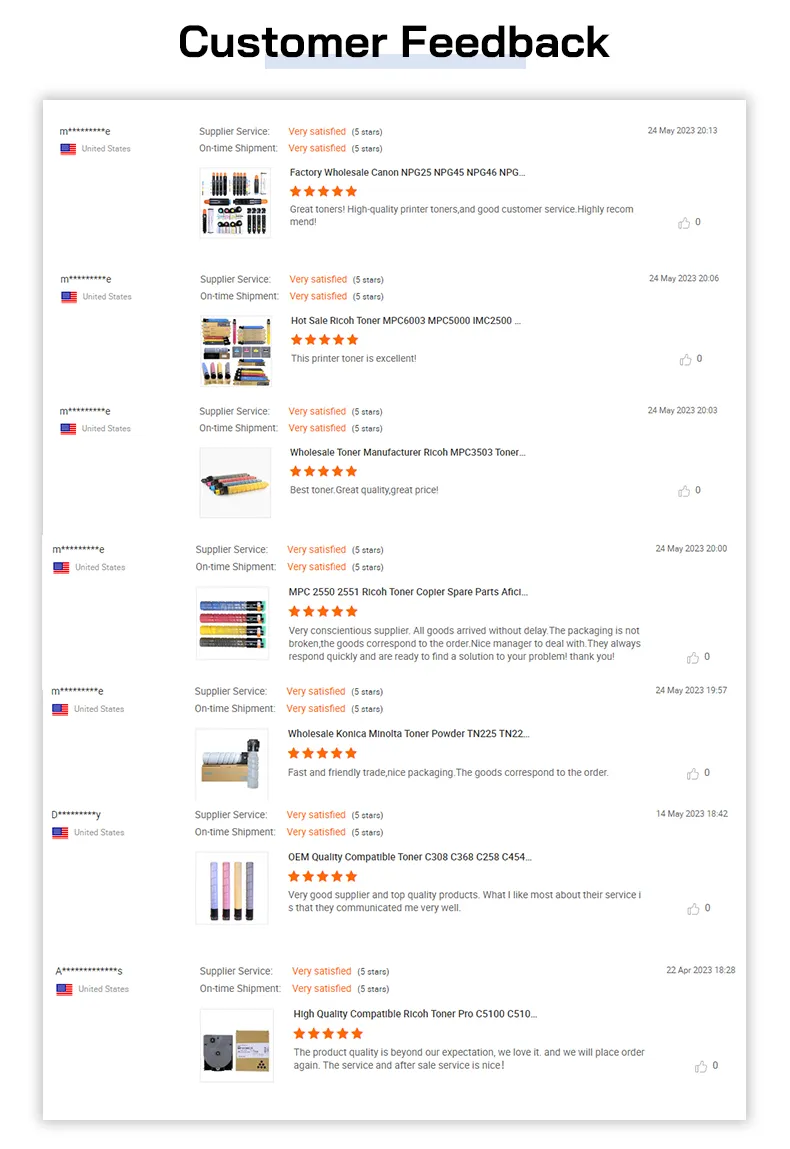Open High Quality Compatible Ricoh Toner Pro link
The height and width of the screenshot is (1149, 790).
point(415,1014)
